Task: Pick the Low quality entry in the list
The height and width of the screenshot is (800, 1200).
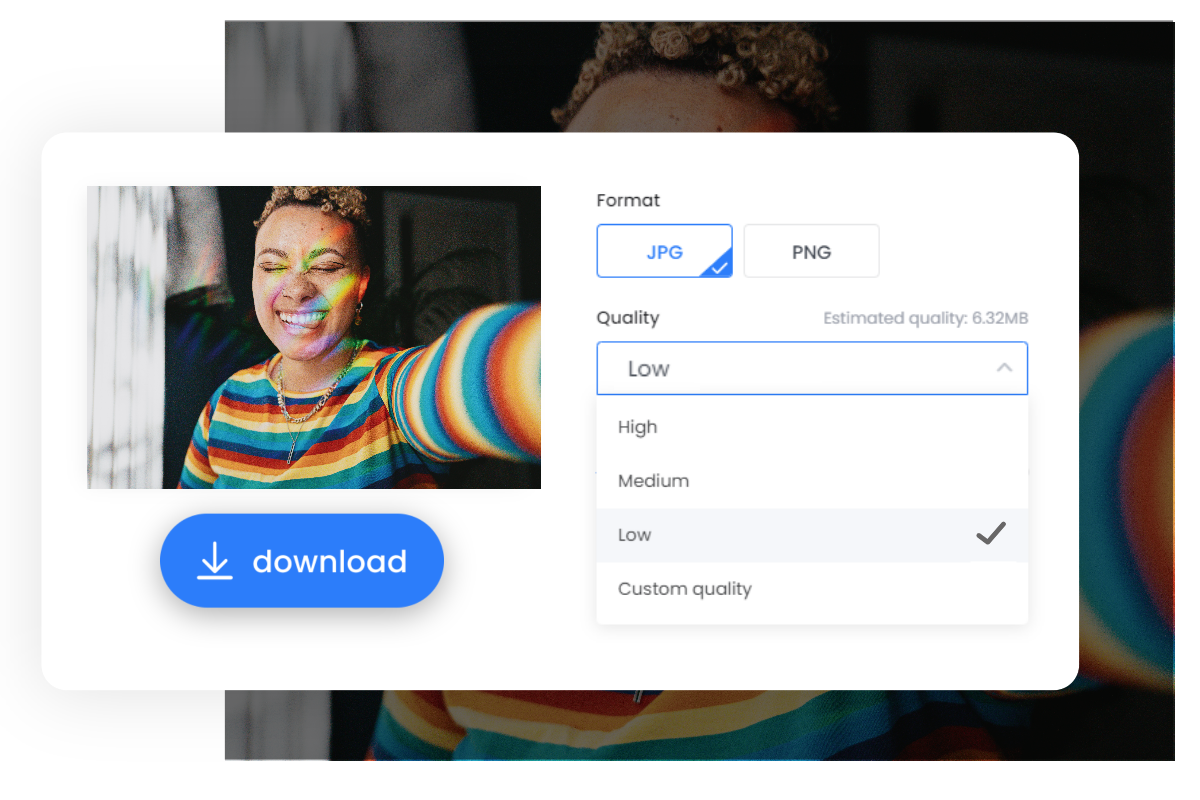Action: (635, 535)
